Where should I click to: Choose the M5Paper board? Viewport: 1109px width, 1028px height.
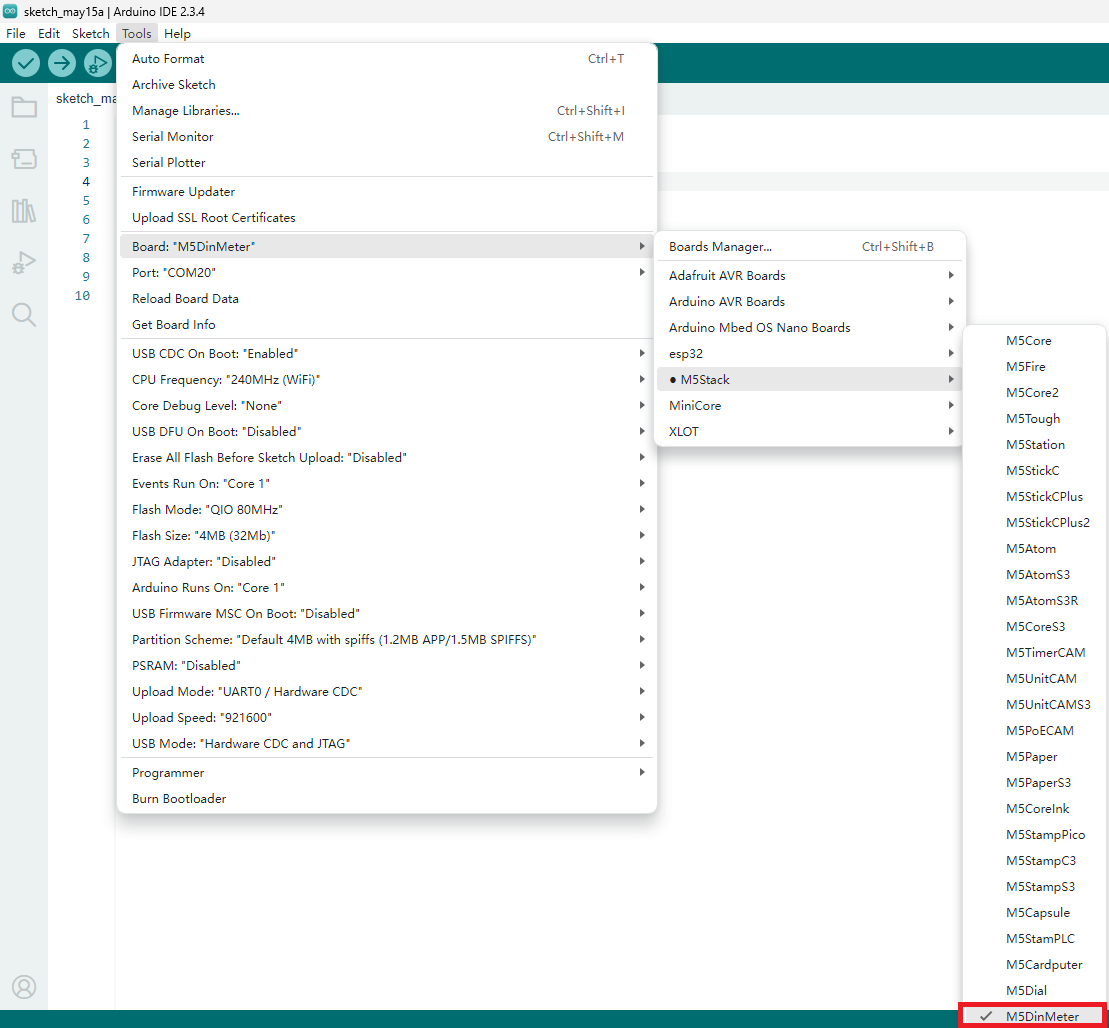point(1034,757)
